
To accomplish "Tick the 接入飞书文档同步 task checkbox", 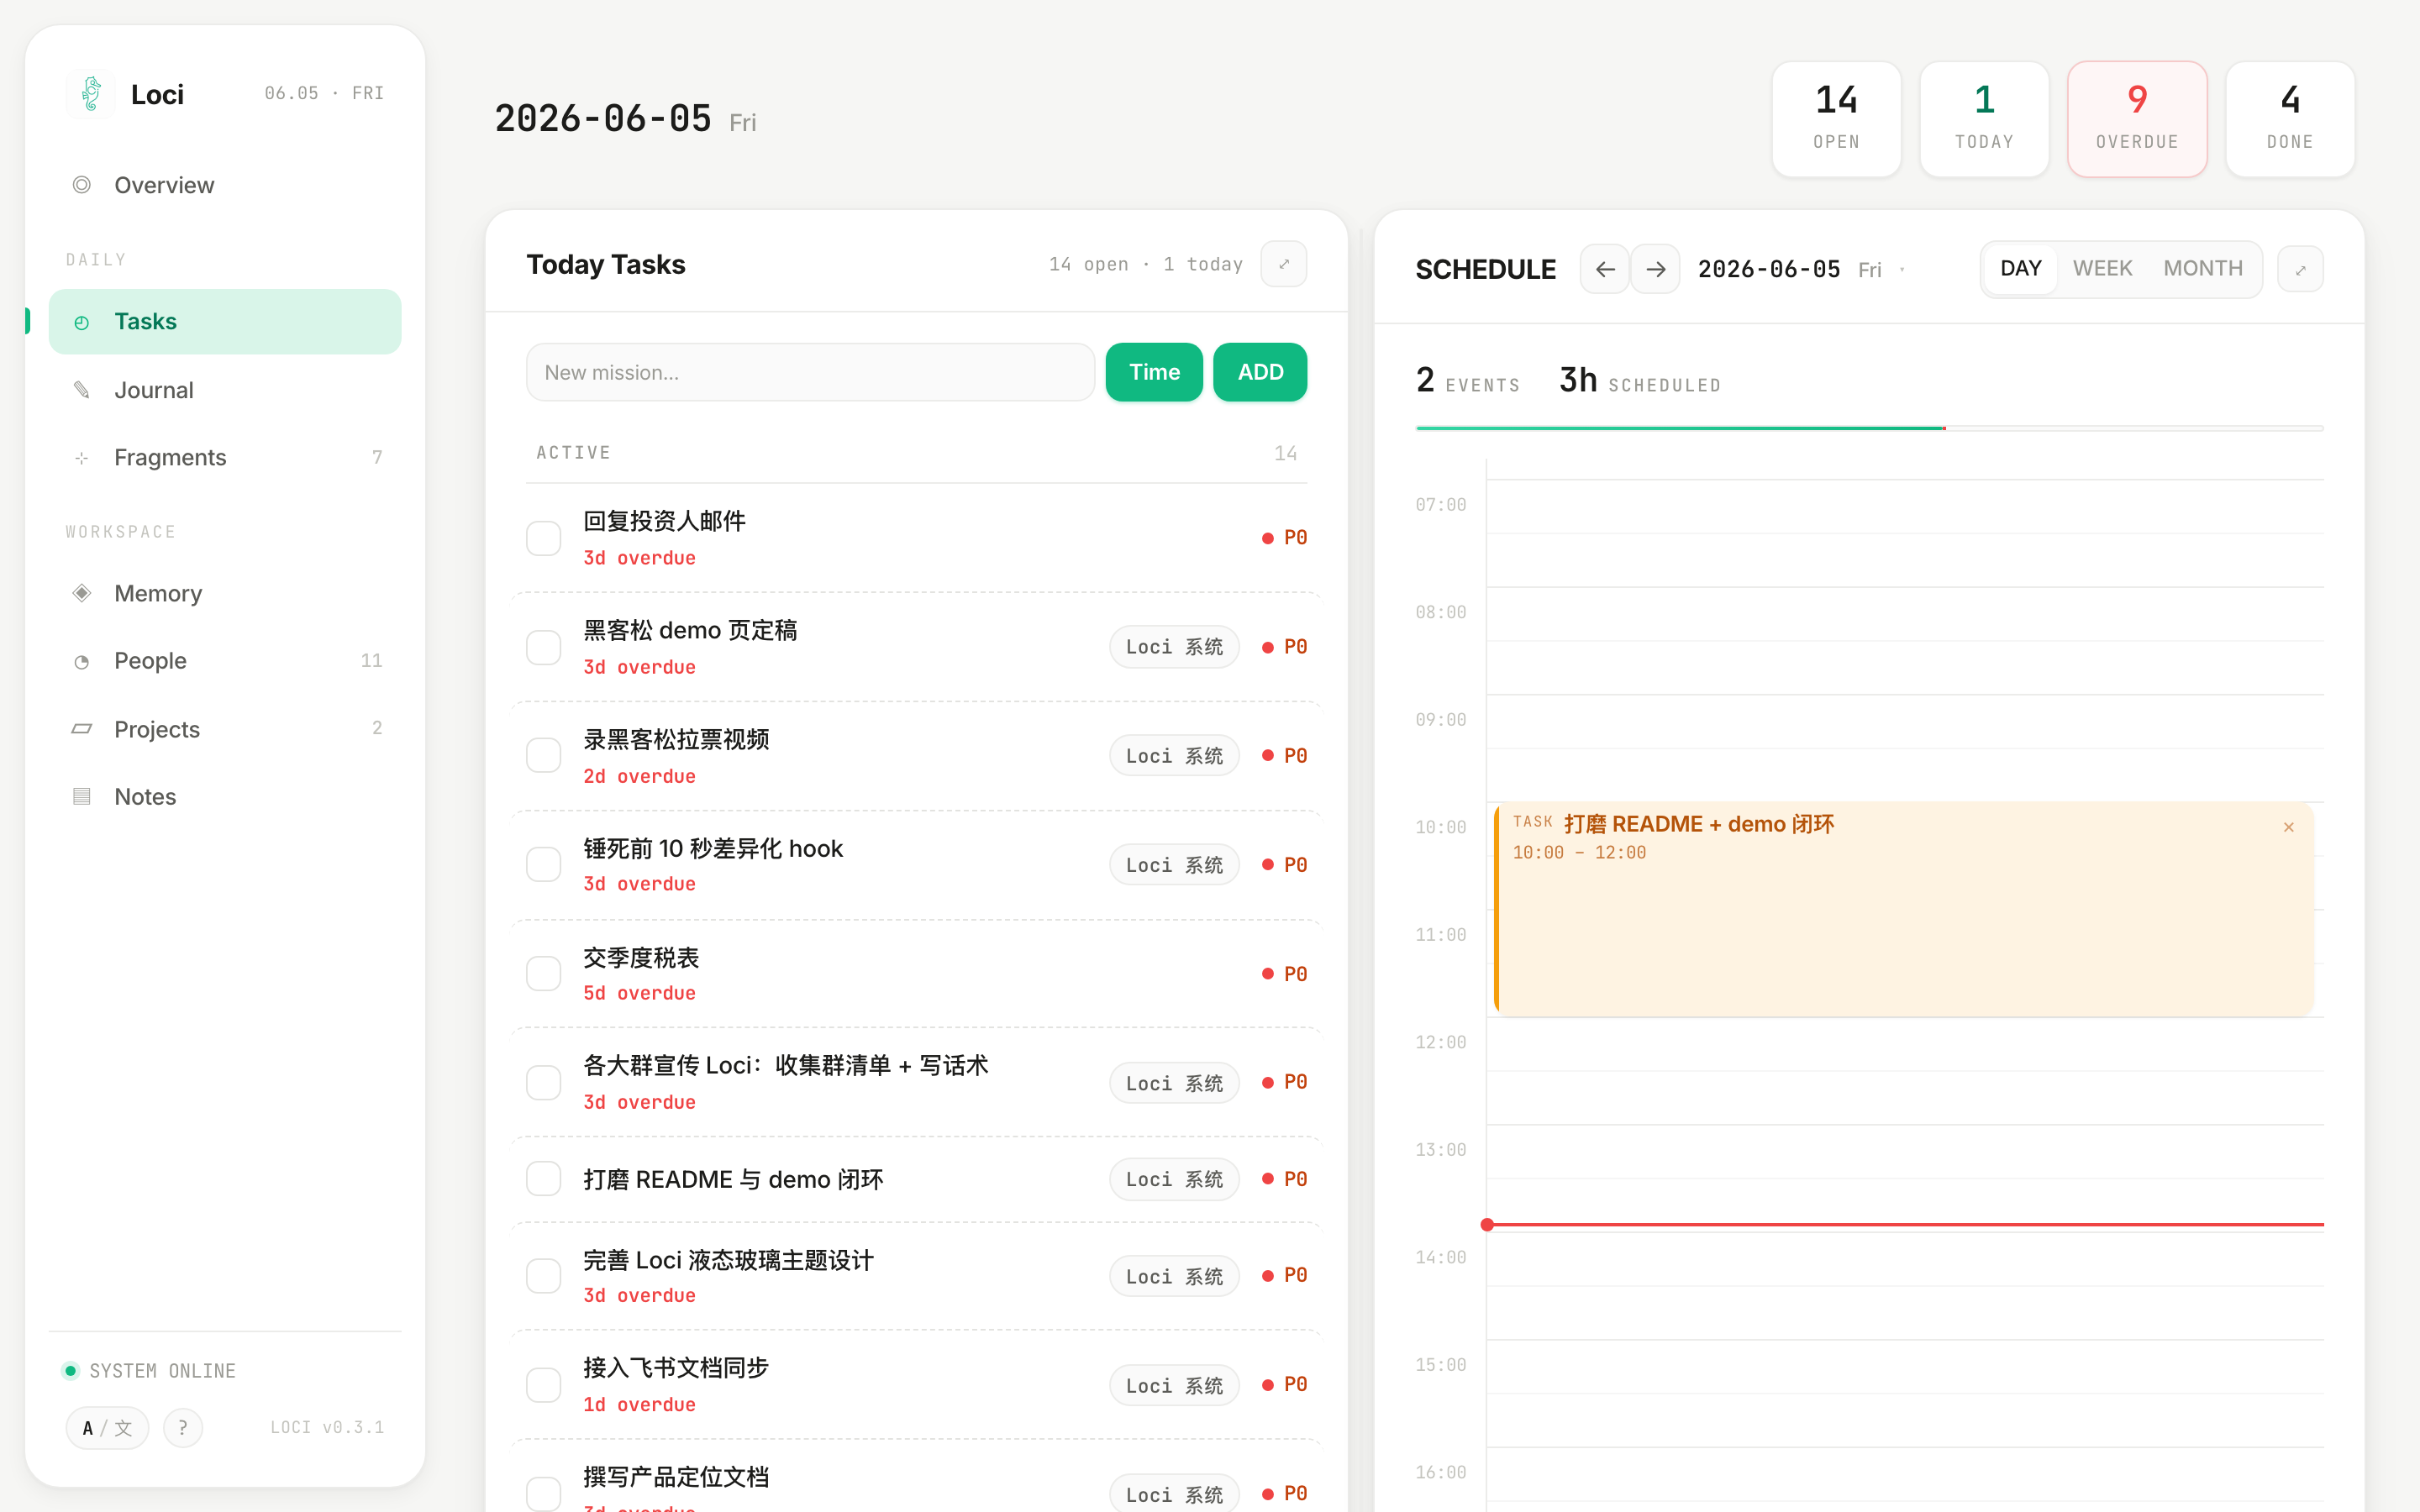I will 544,1385.
